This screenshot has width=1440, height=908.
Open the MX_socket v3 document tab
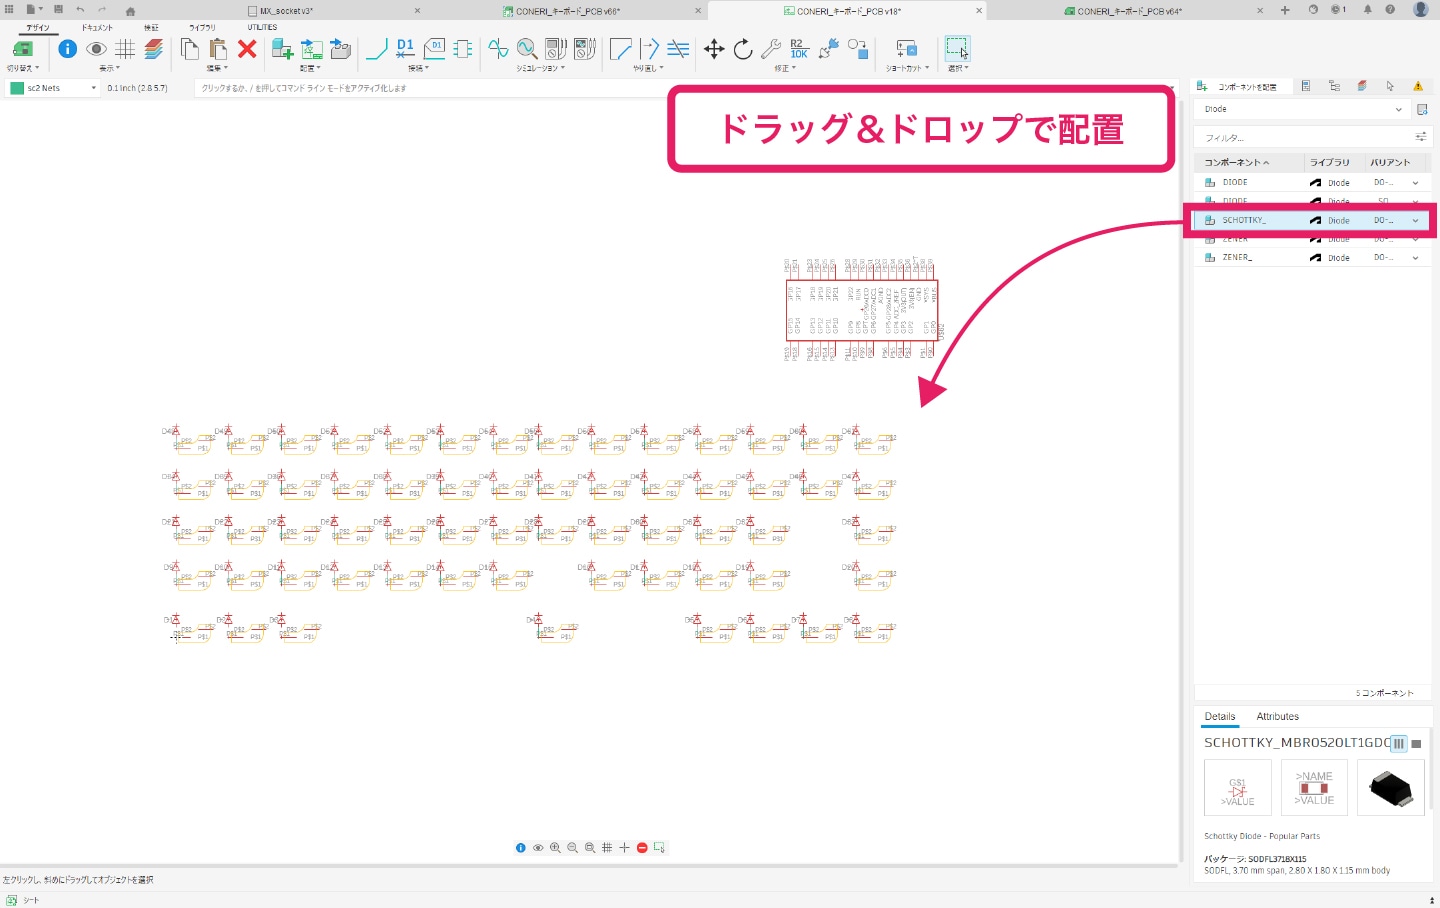click(x=286, y=11)
